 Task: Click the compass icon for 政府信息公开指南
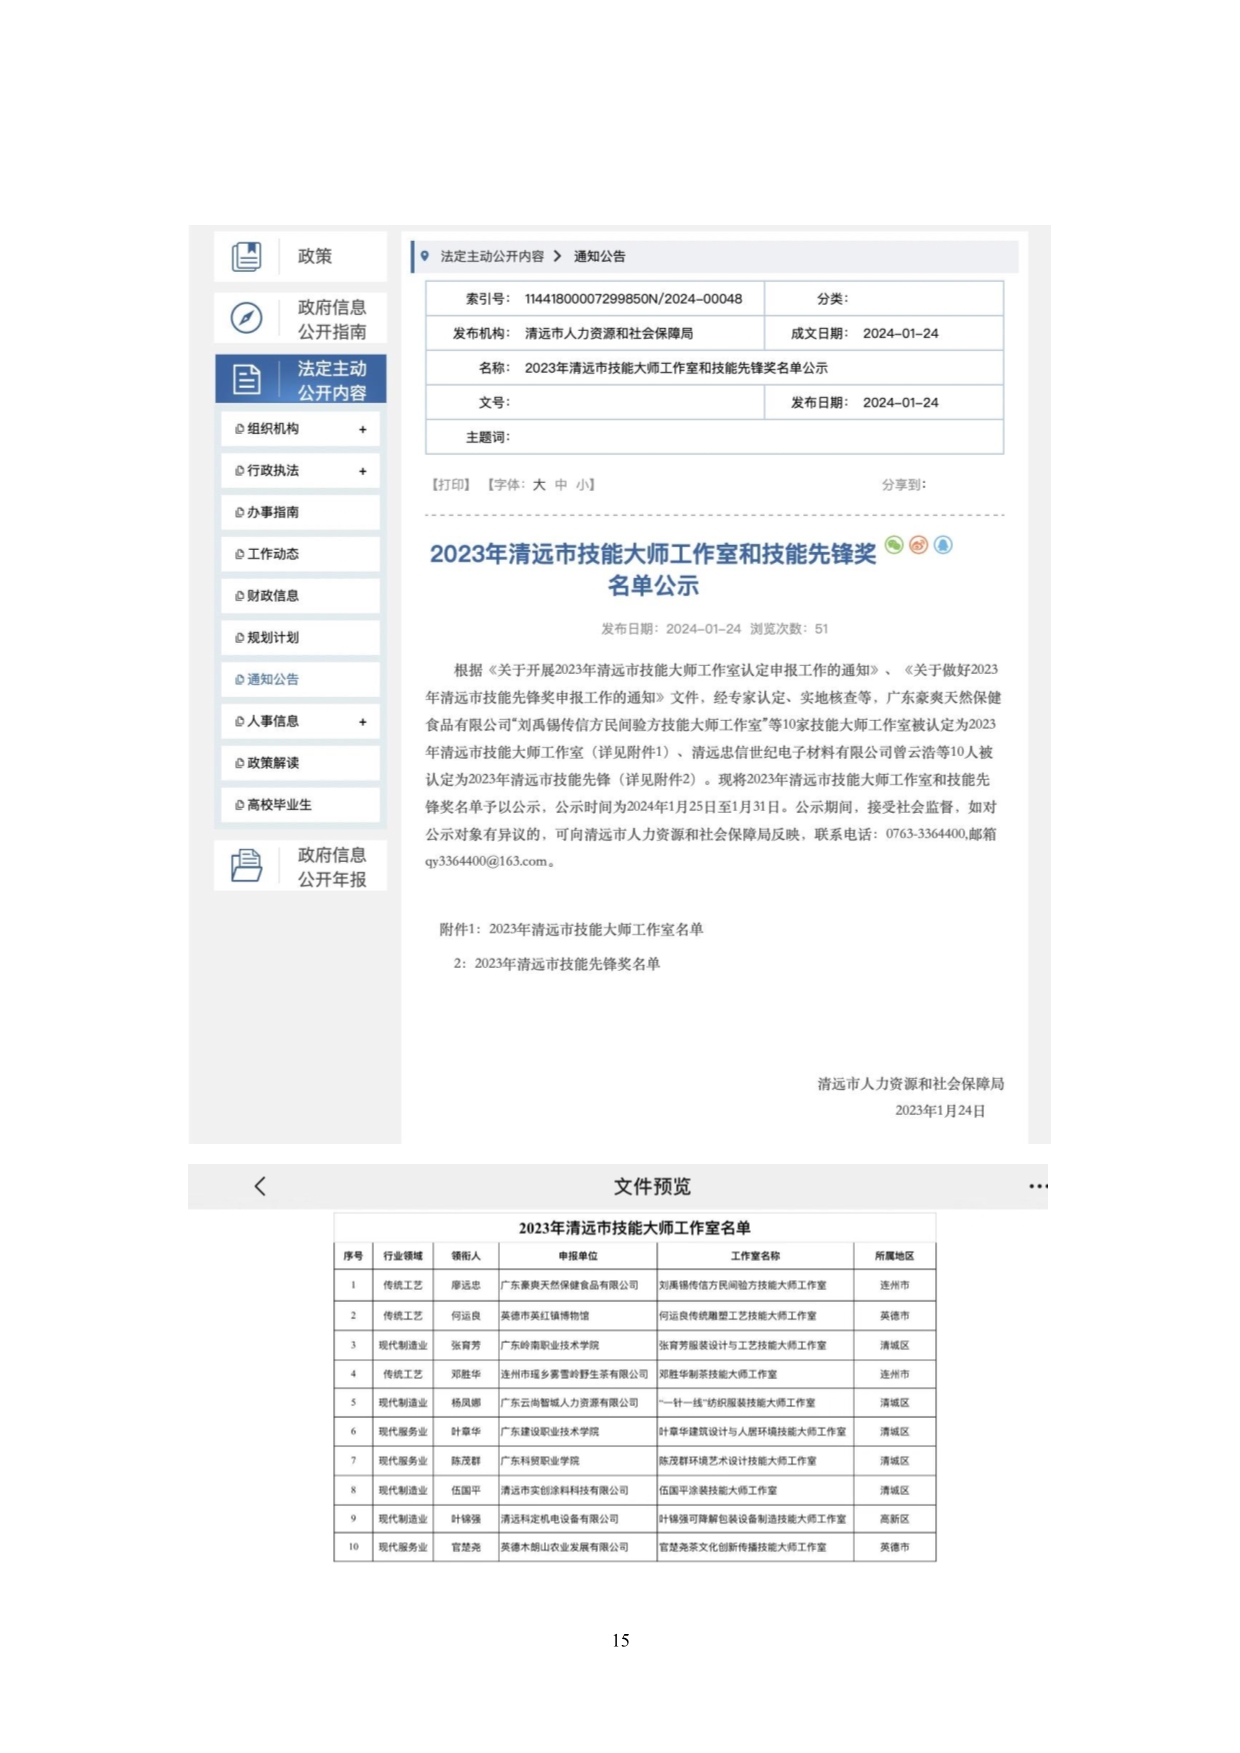click(246, 318)
